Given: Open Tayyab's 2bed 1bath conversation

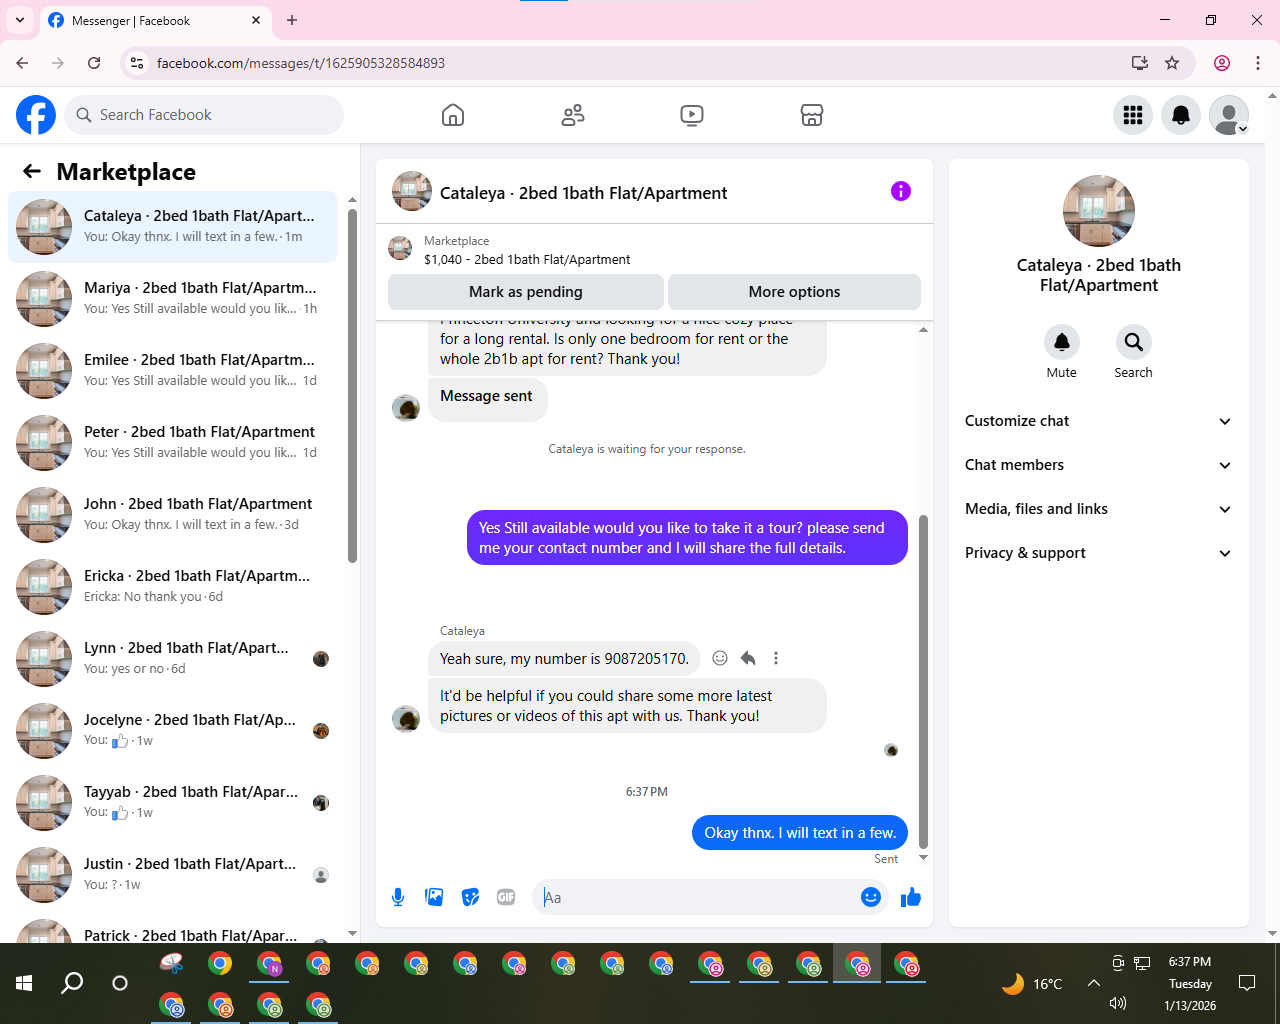Looking at the screenshot, I should pyautogui.click(x=173, y=803).
